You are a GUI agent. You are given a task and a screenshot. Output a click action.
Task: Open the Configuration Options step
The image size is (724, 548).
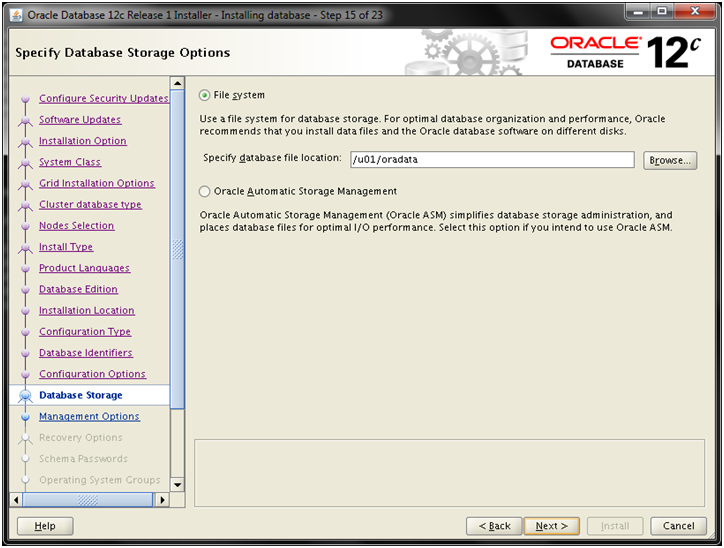pyautogui.click(x=92, y=374)
